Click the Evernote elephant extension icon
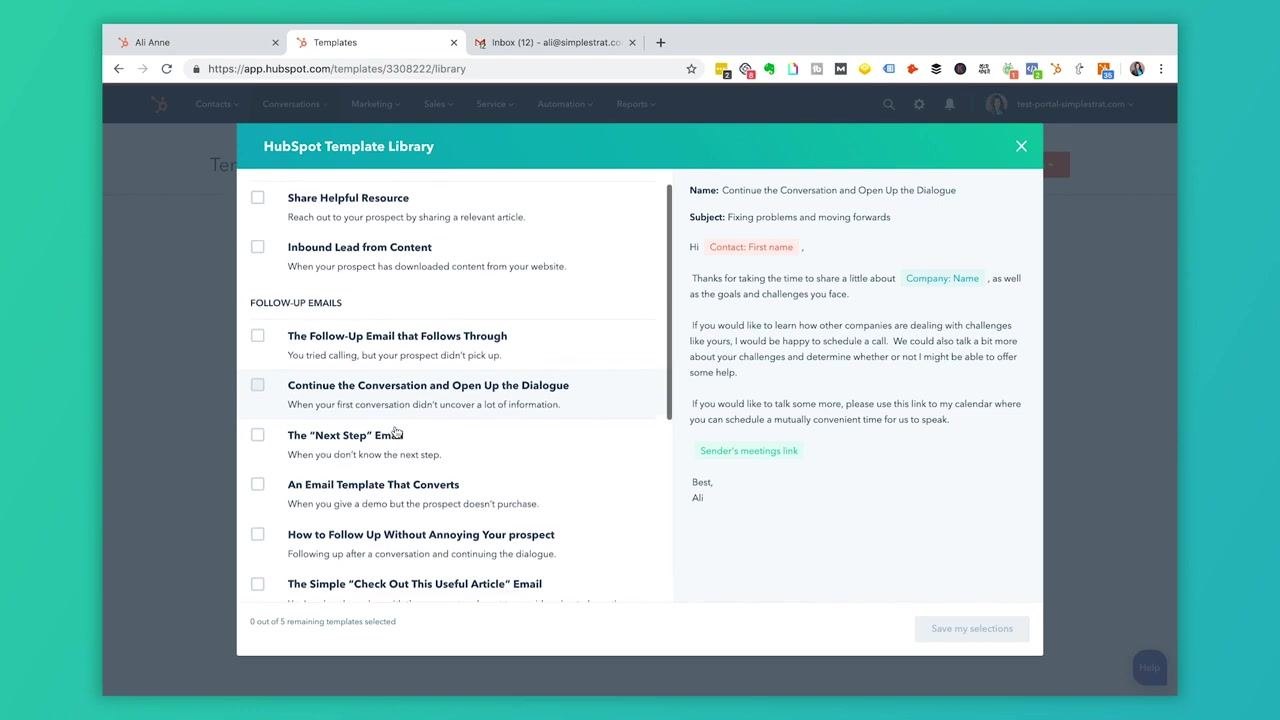This screenshot has width=1280, height=720. pyautogui.click(x=769, y=69)
